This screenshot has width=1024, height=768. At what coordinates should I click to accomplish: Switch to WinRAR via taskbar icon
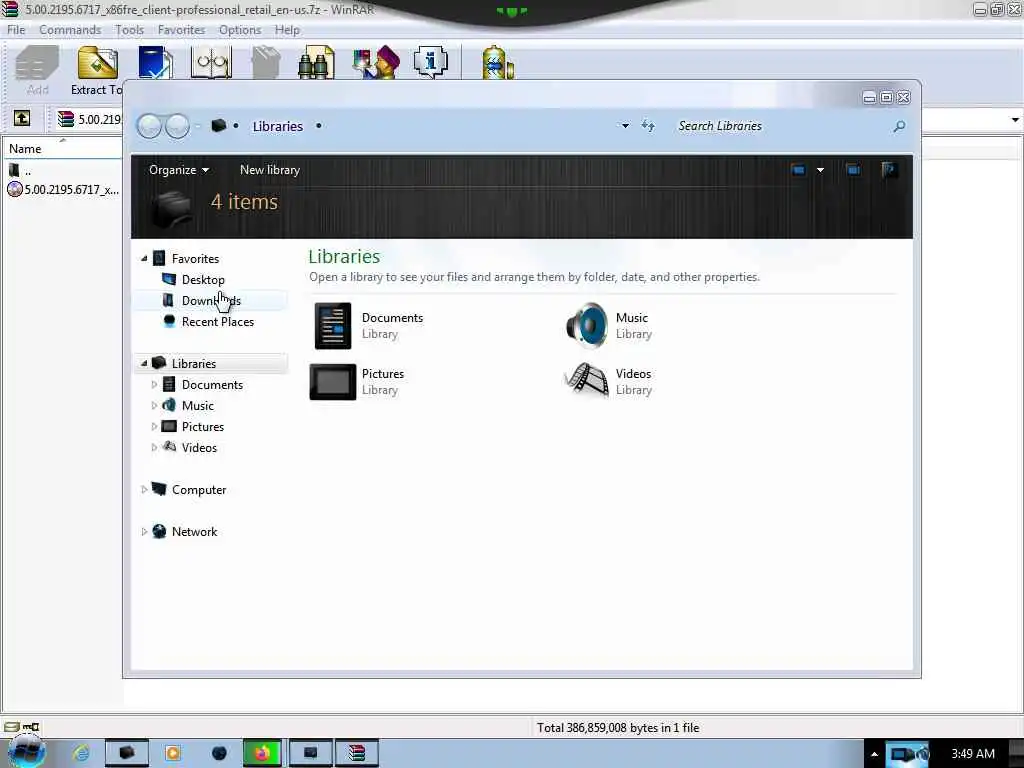357,753
